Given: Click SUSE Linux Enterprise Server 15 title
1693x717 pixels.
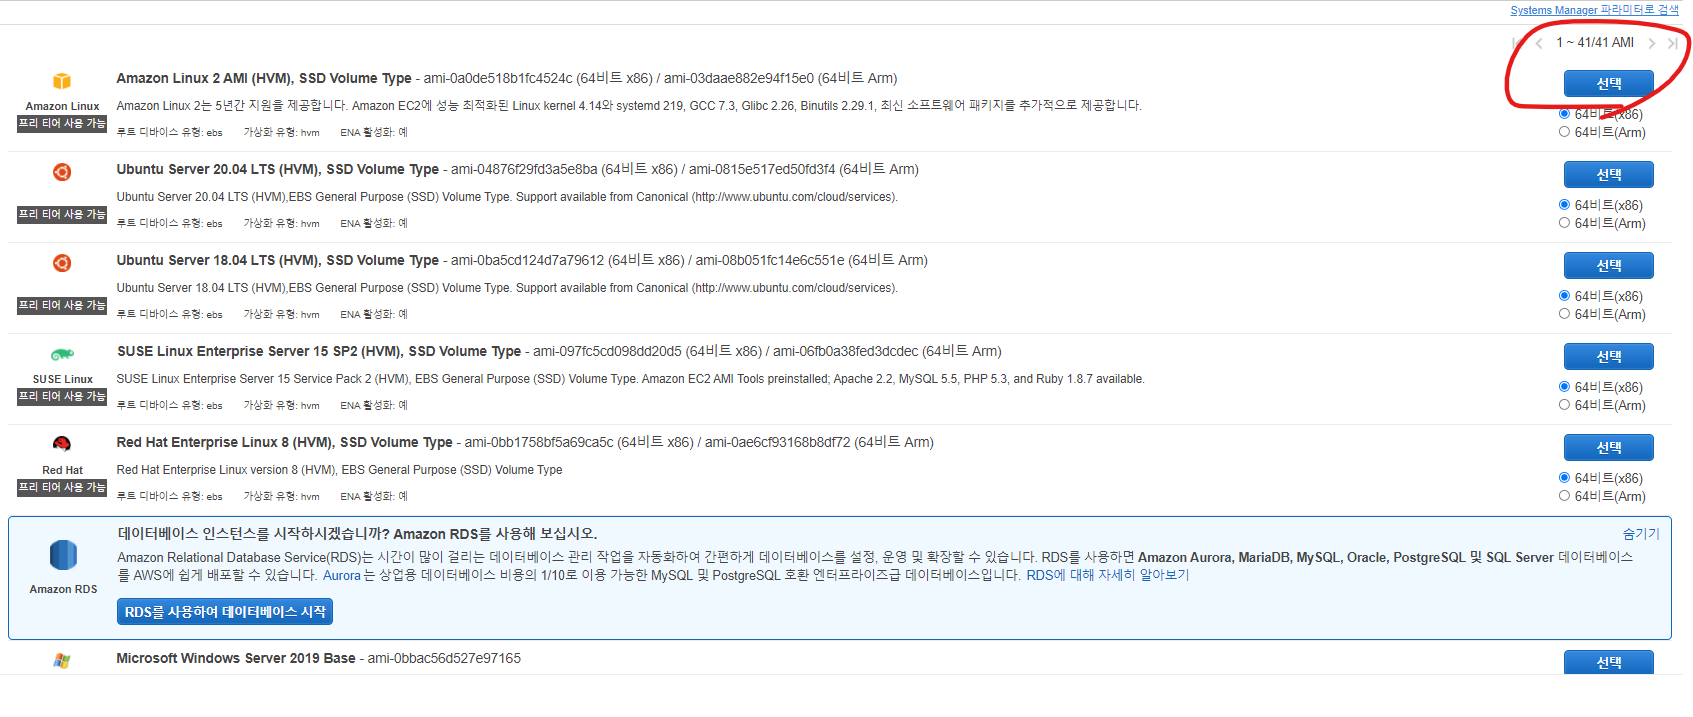Looking at the screenshot, I should (319, 351).
